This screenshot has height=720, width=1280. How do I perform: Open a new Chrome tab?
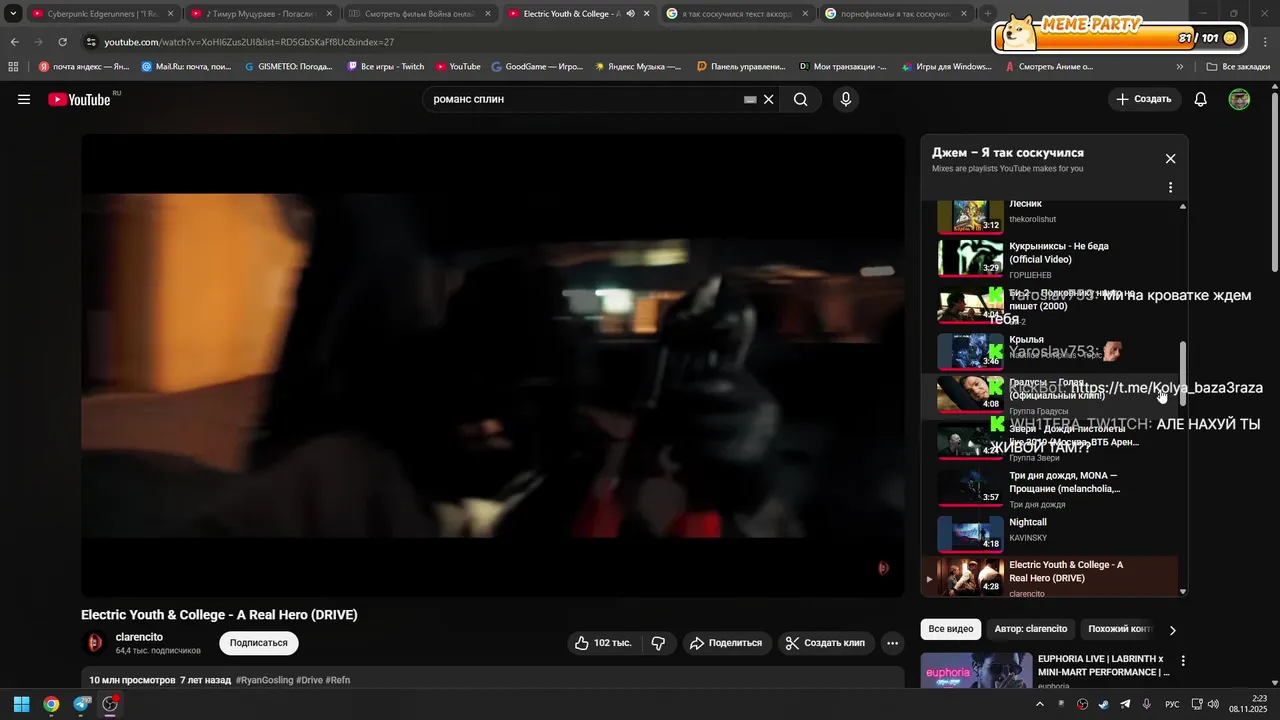point(988,14)
